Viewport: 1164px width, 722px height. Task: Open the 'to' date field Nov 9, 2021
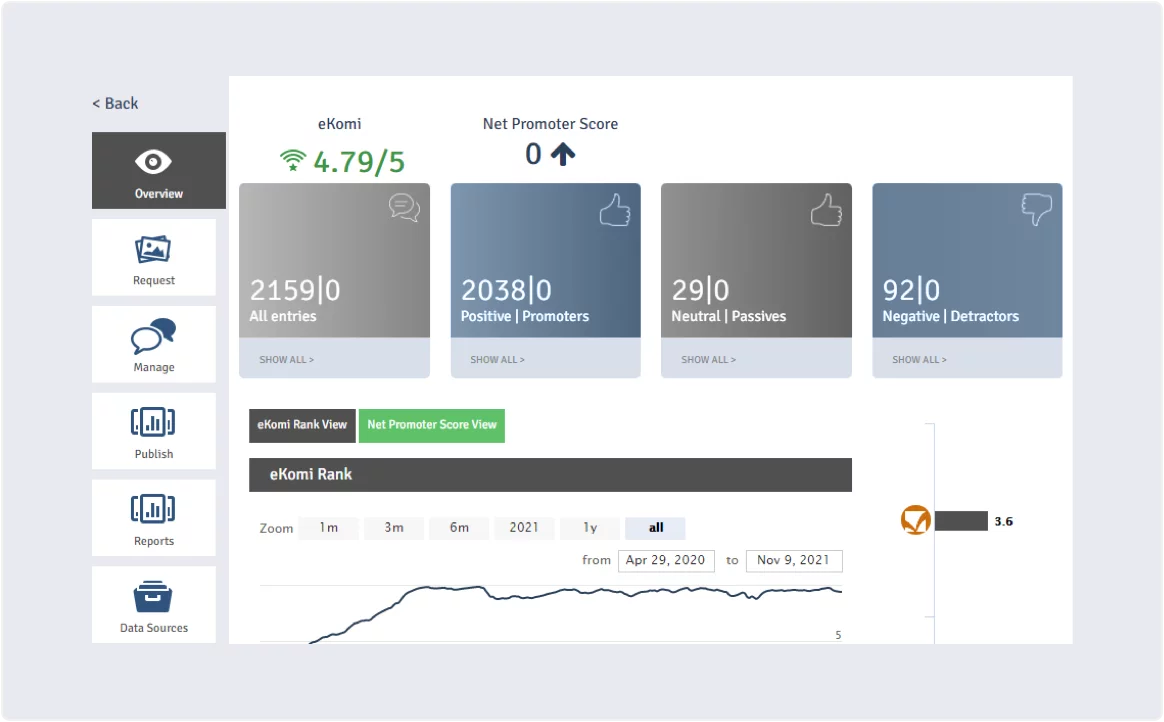pos(794,560)
